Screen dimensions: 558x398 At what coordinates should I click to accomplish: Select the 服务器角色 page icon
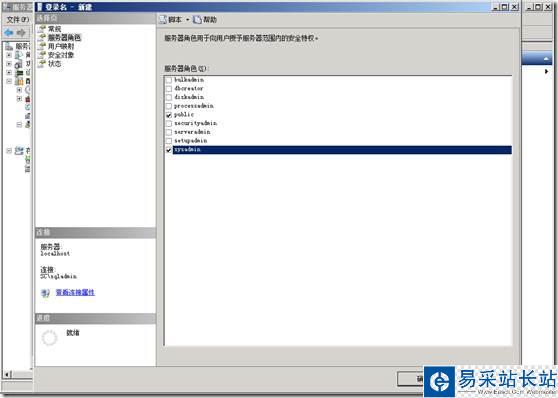click(x=42, y=37)
